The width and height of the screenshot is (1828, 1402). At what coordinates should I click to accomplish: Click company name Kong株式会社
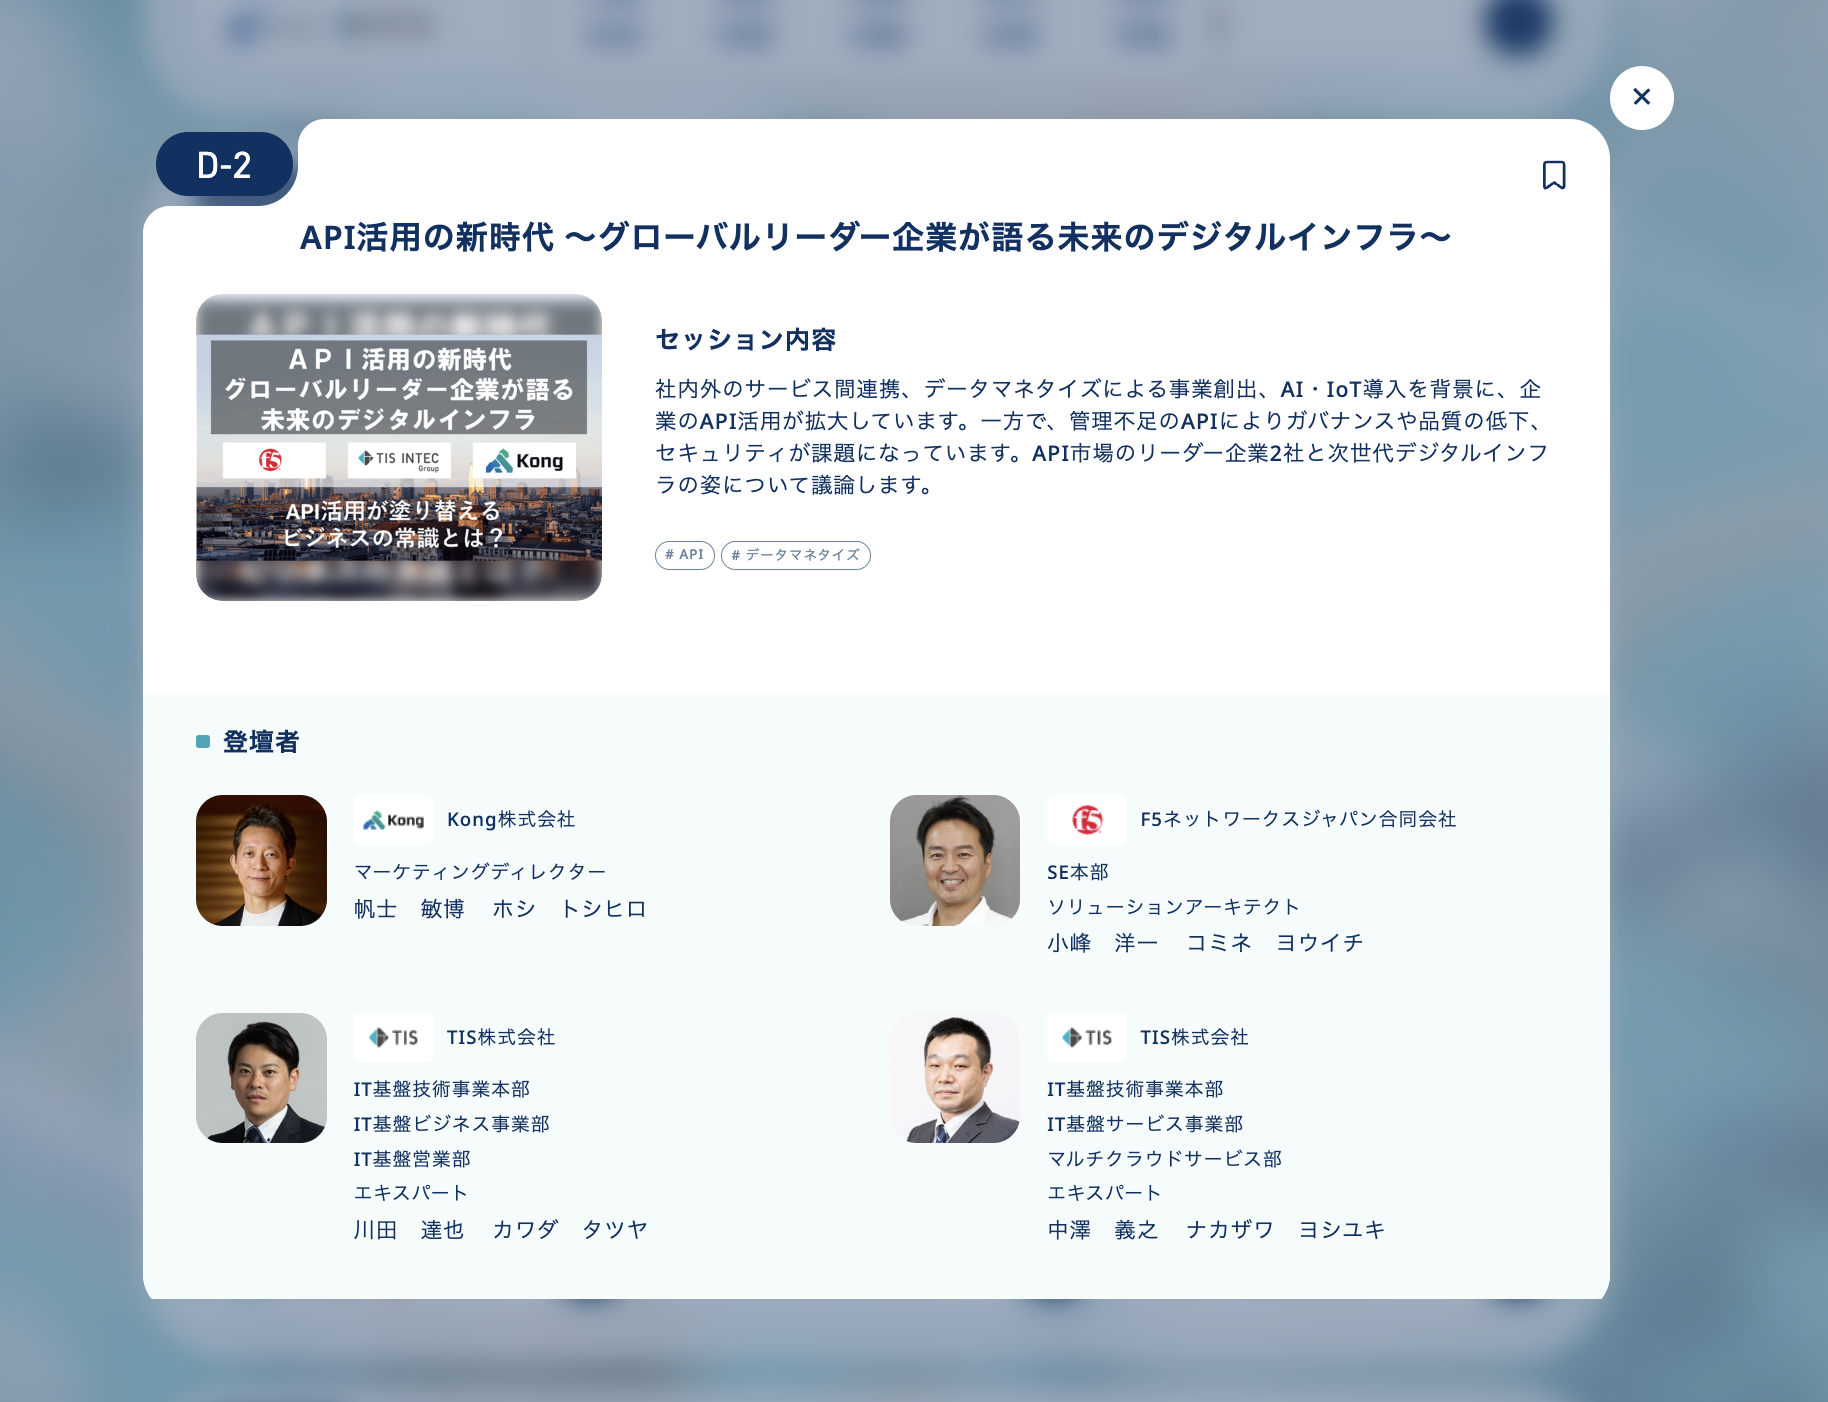[511, 819]
